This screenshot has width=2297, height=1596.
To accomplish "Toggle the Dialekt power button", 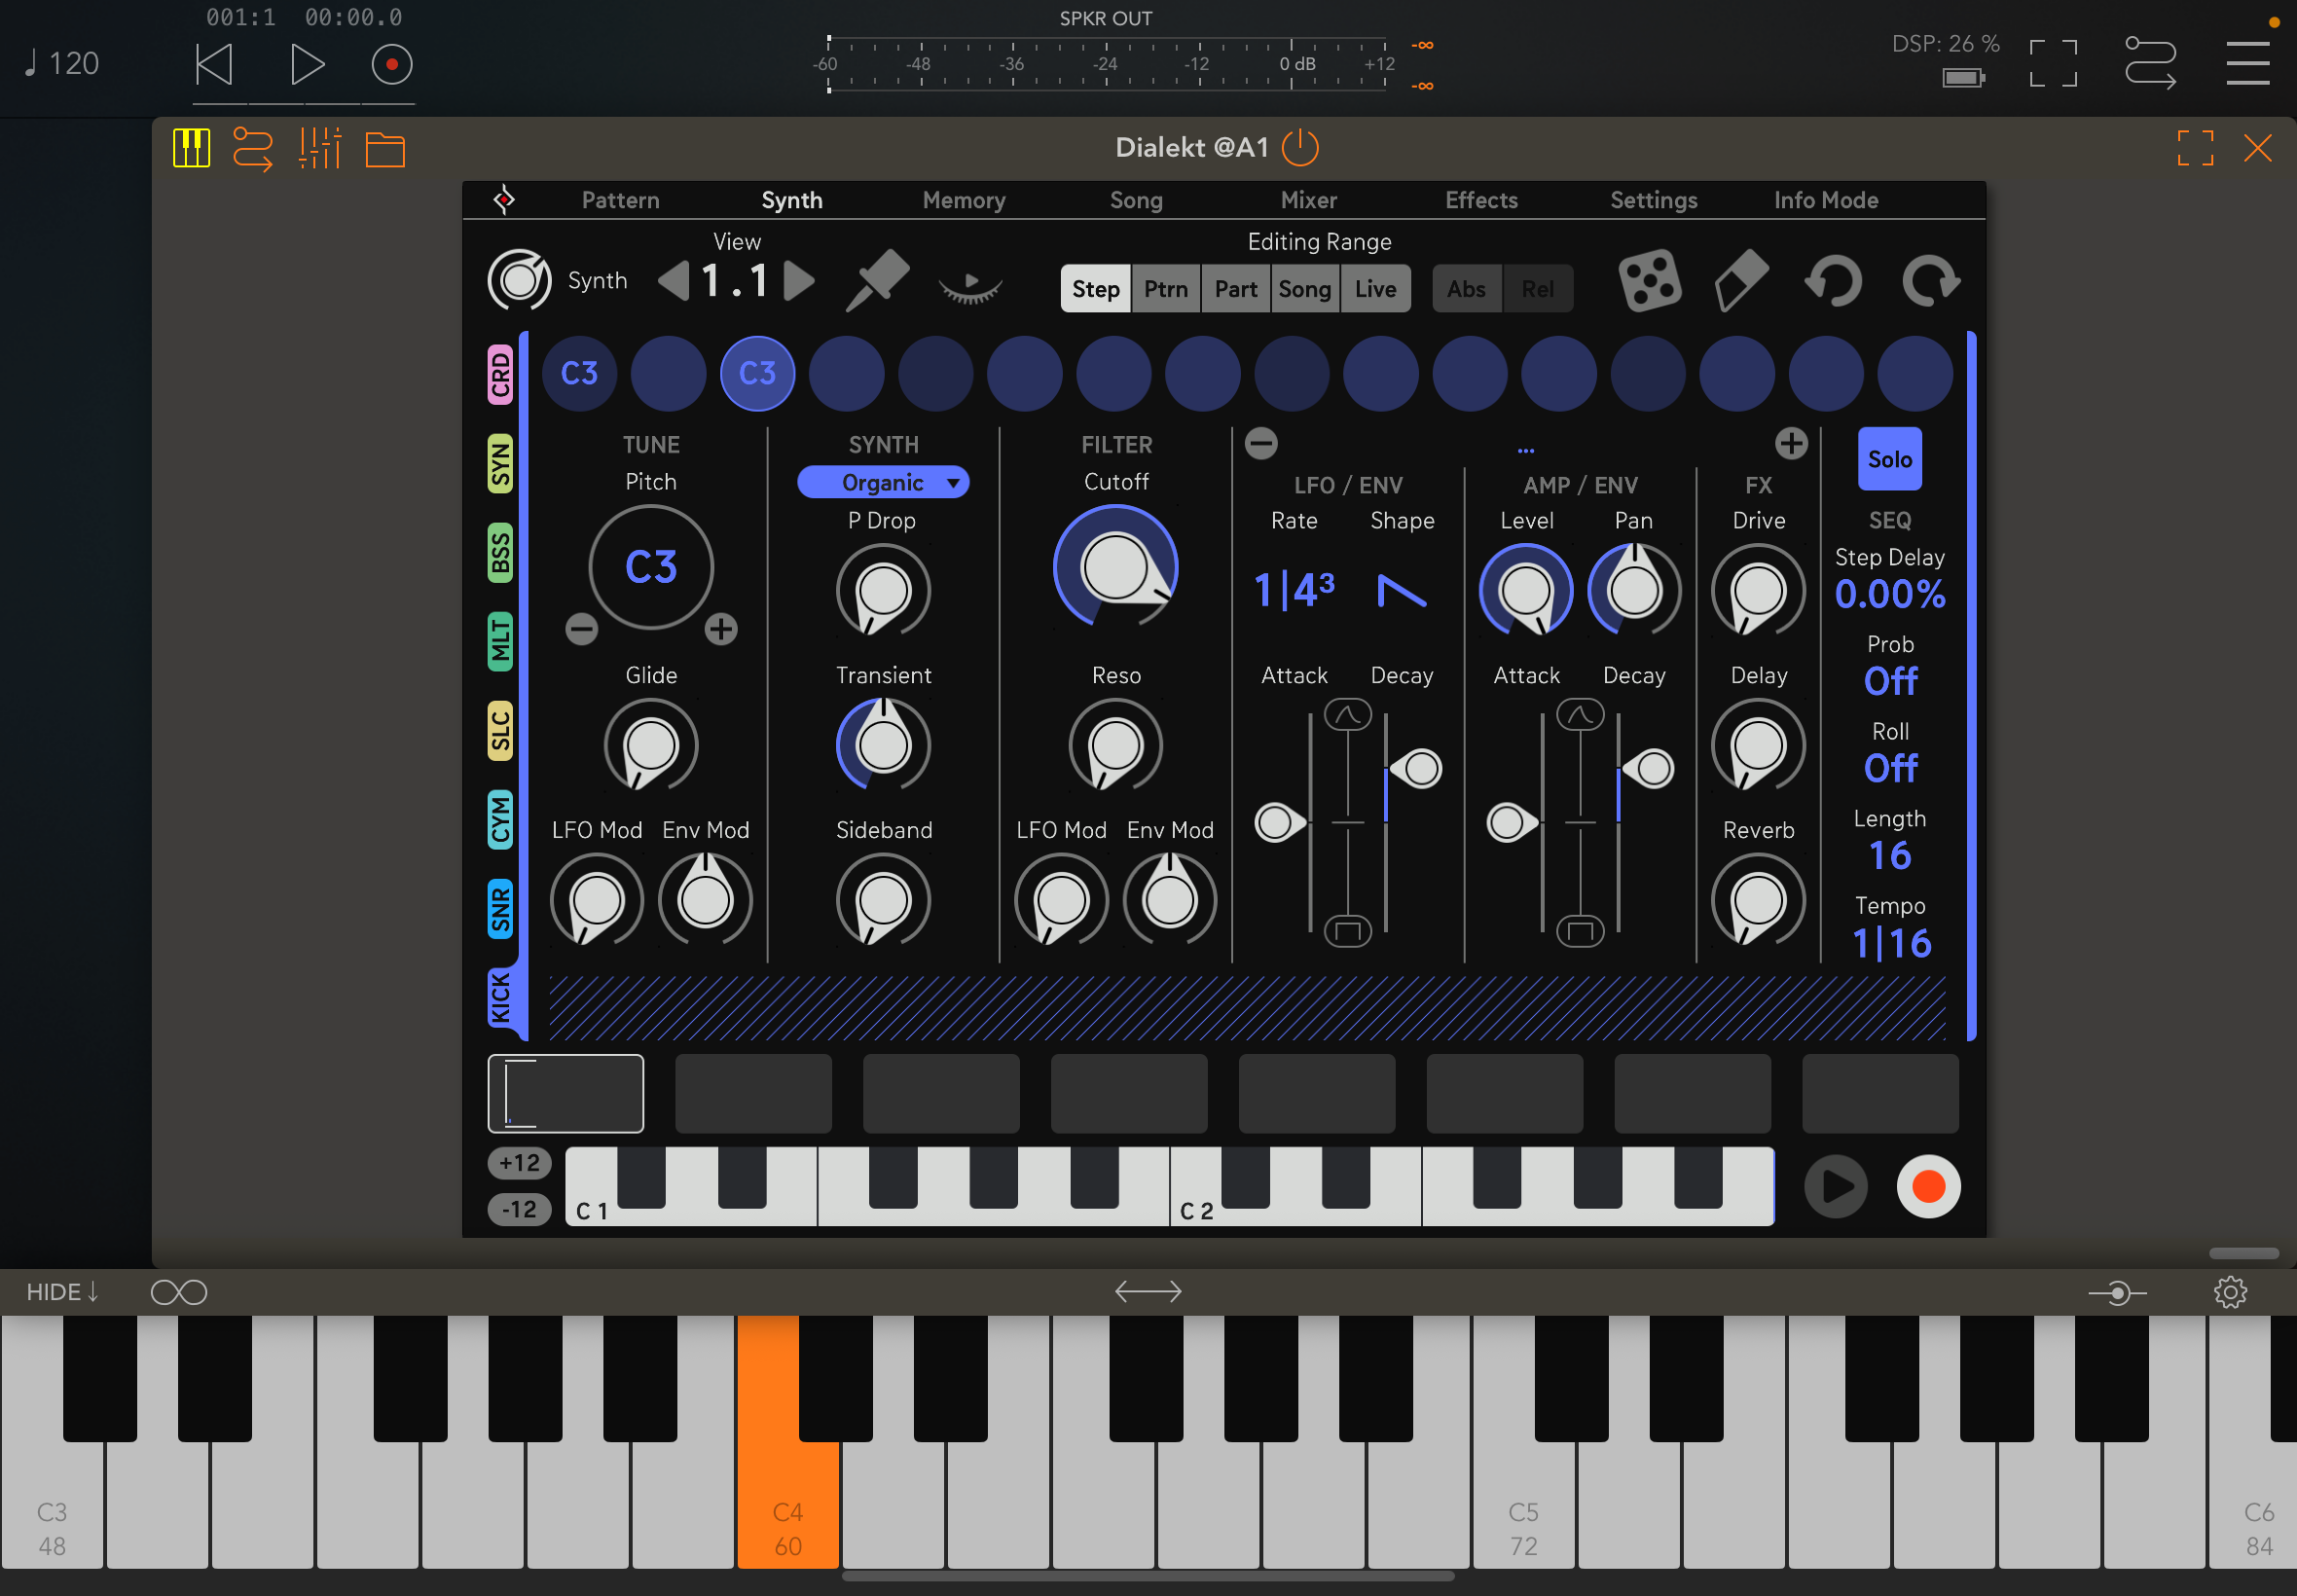I will click(1300, 148).
